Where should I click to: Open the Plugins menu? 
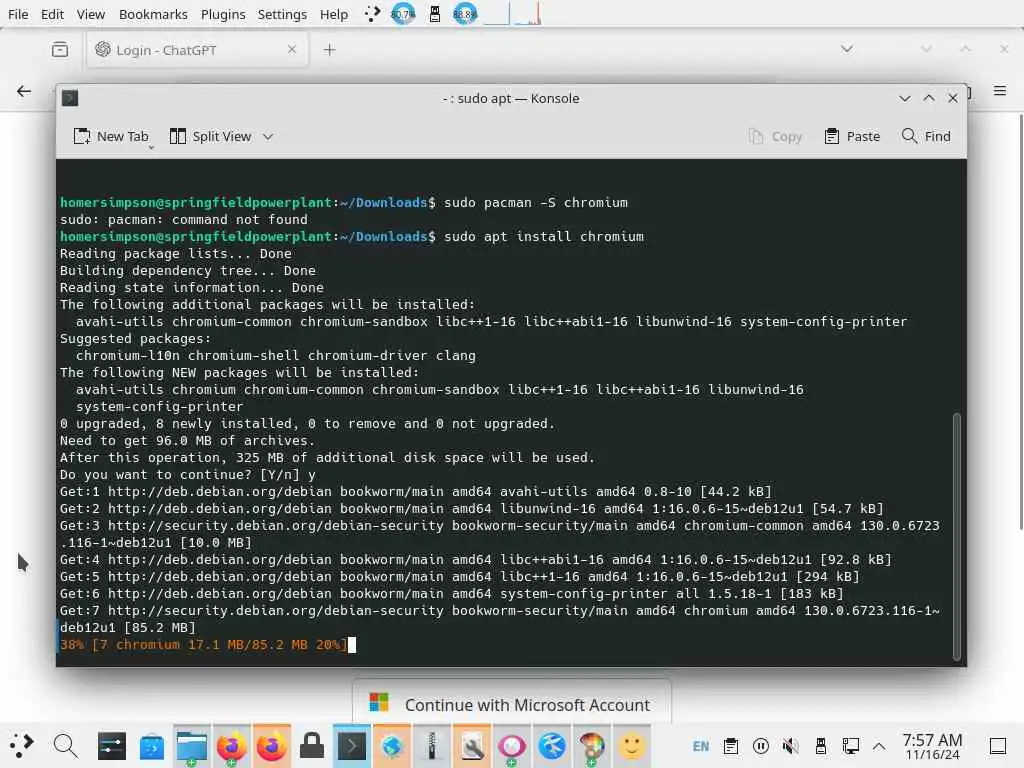pyautogui.click(x=223, y=14)
